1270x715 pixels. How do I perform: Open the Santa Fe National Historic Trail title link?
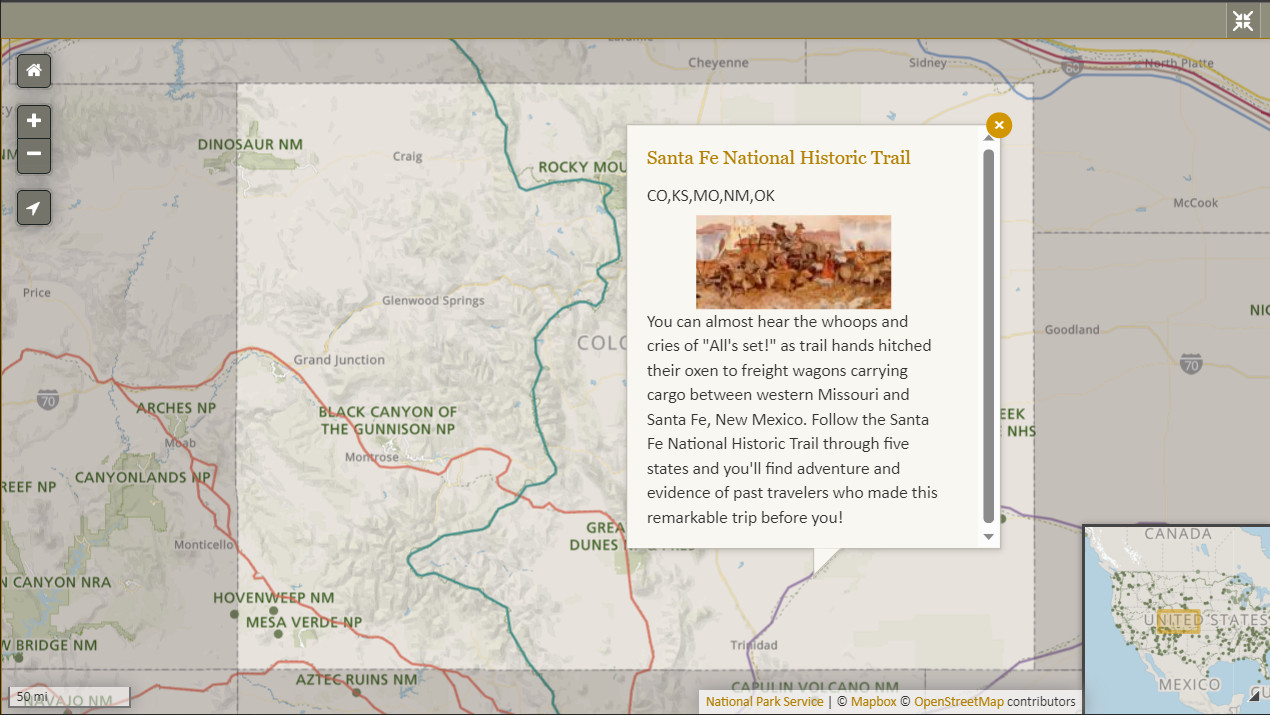tap(778, 158)
